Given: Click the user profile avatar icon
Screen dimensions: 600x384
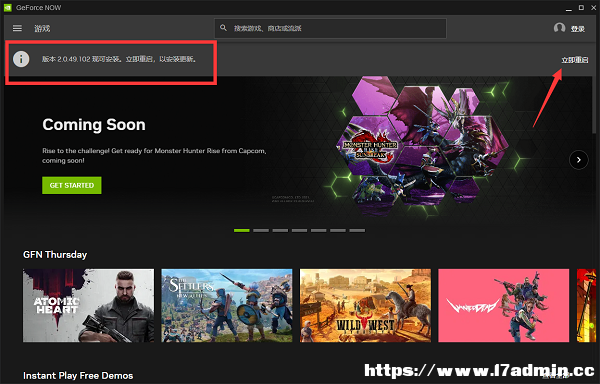Looking at the screenshot, I should pos(559,28).
